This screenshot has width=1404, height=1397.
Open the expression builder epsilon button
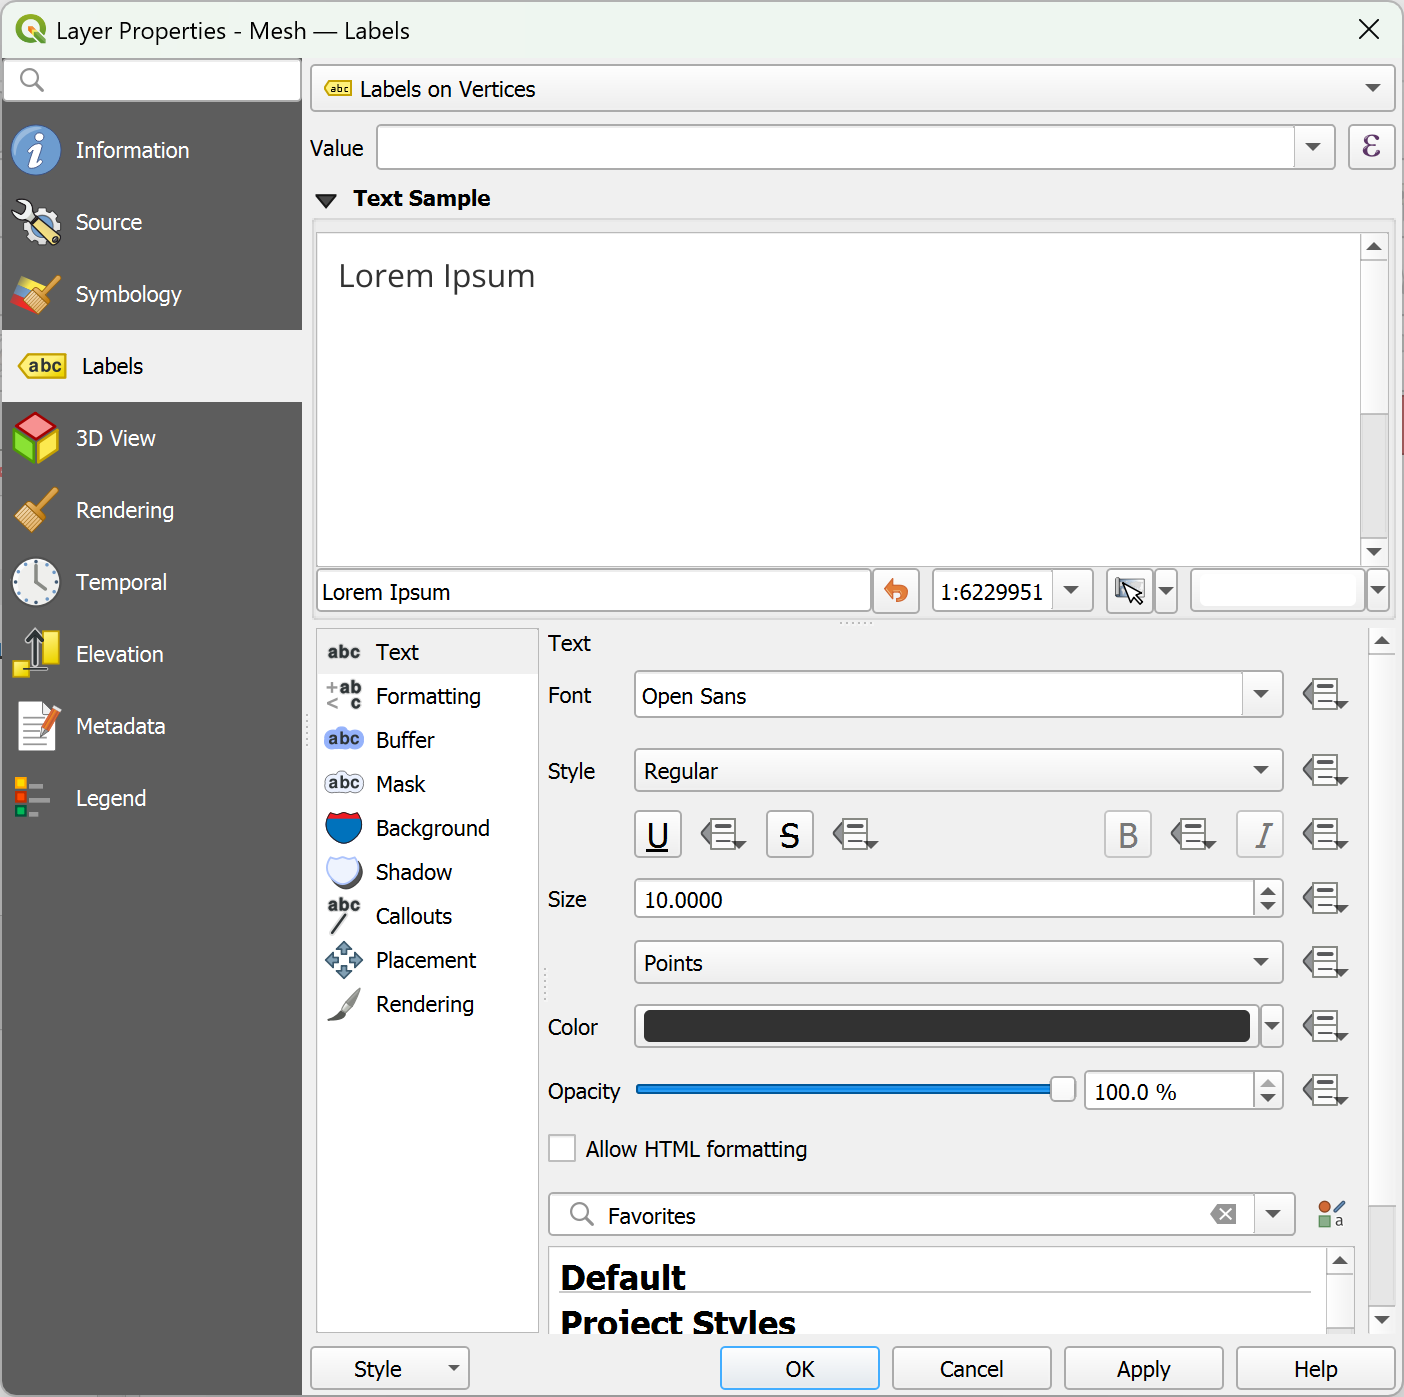tap(1371, 147)
